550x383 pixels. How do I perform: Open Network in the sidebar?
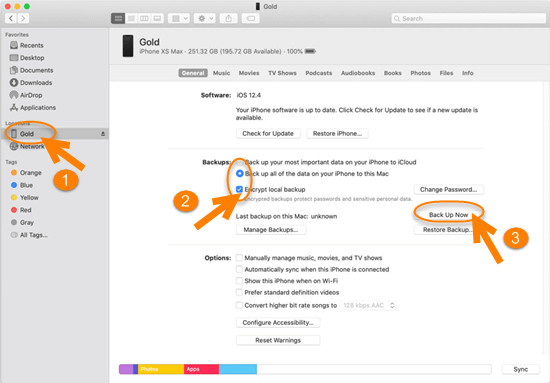tap(27, 146)
